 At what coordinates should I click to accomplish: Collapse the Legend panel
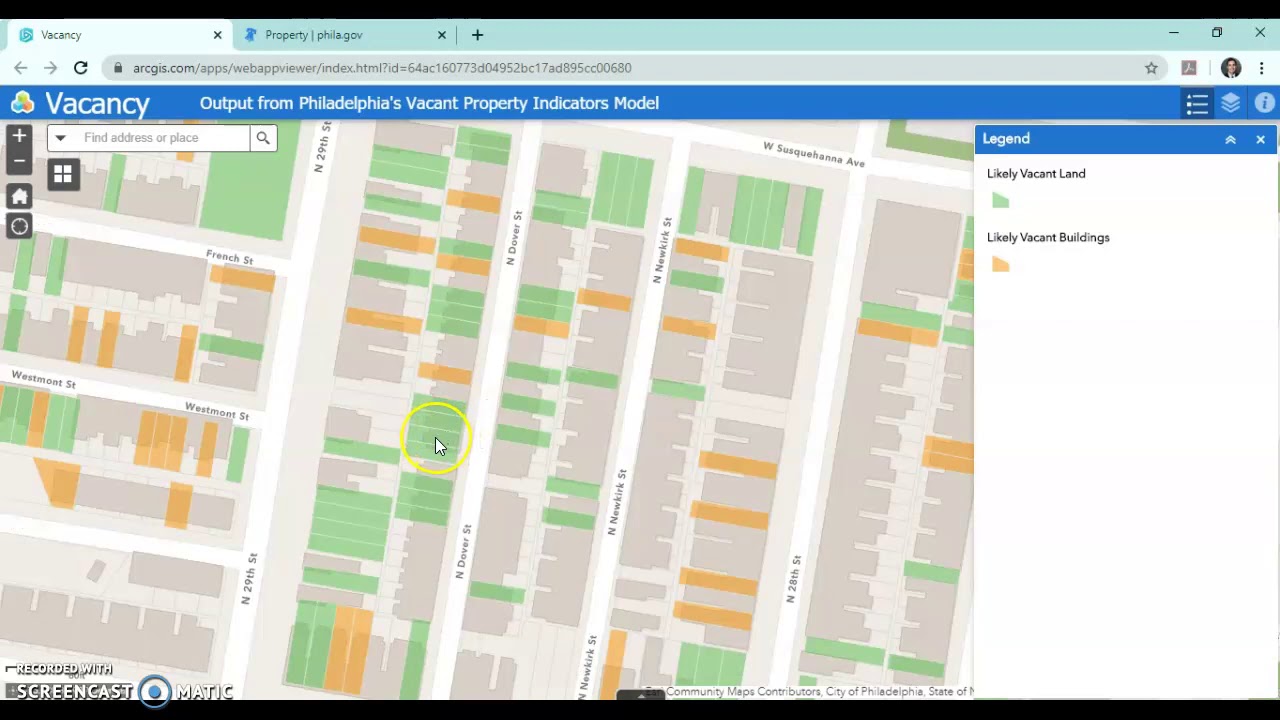1230,140
